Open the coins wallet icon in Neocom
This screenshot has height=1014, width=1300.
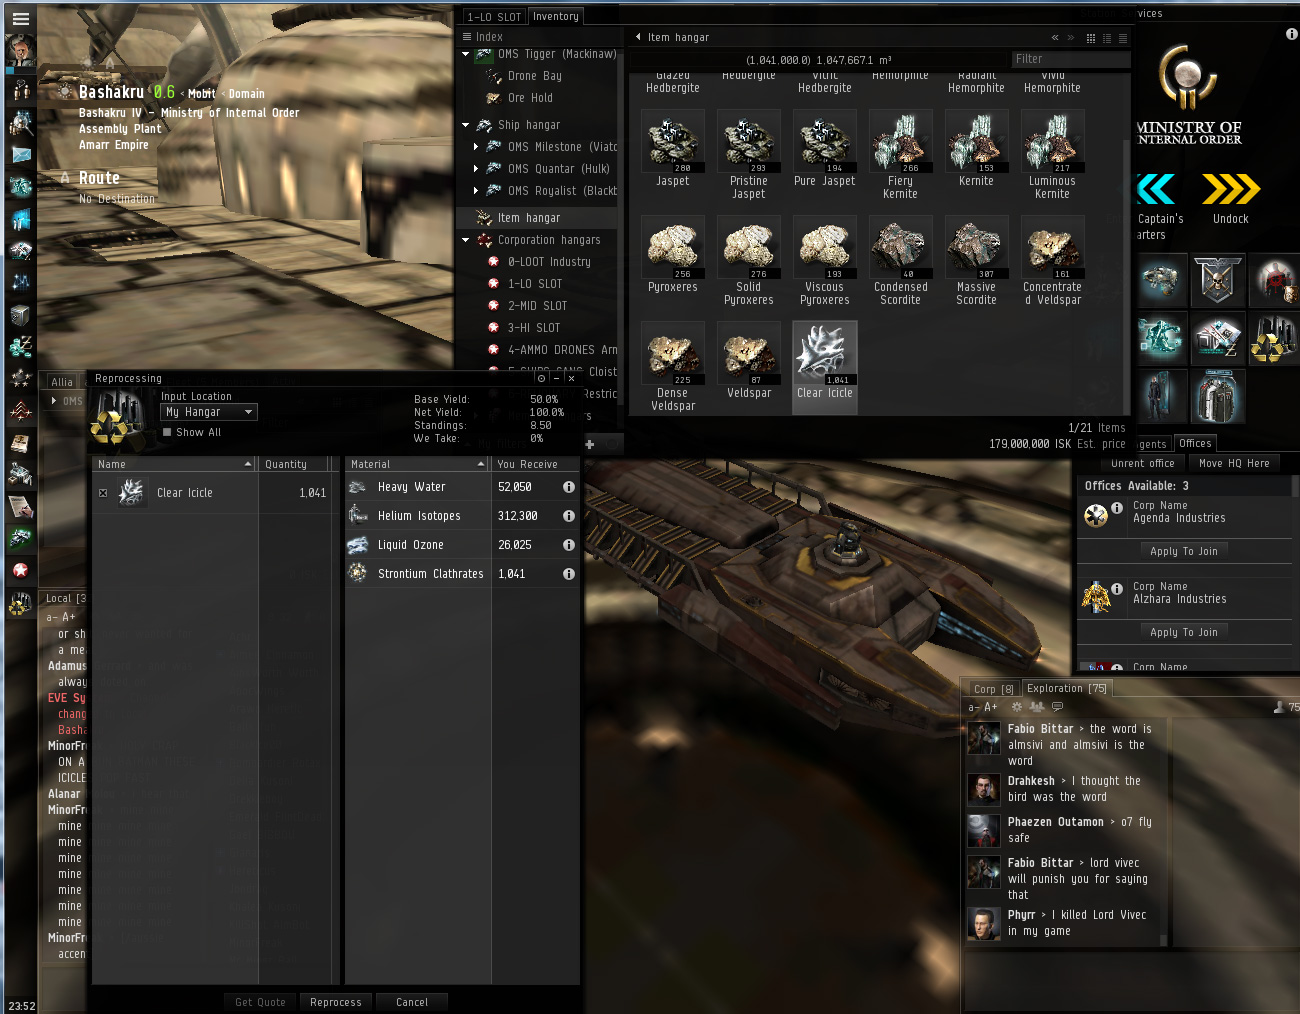(x=21, y=347)
